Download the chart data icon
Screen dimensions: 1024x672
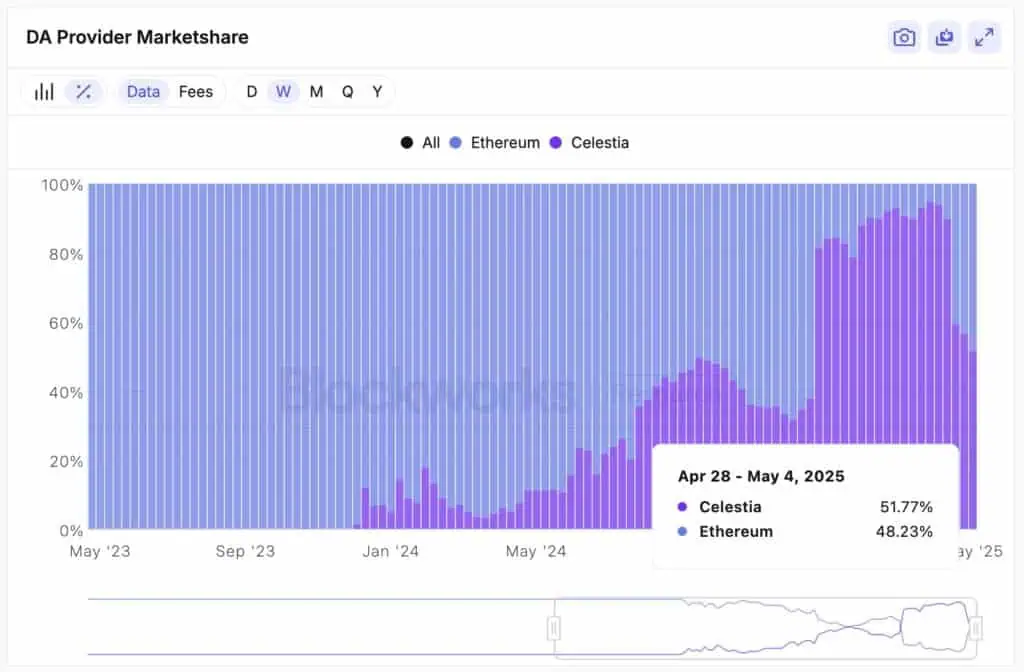pyautogui.click(x=944, y=38)
